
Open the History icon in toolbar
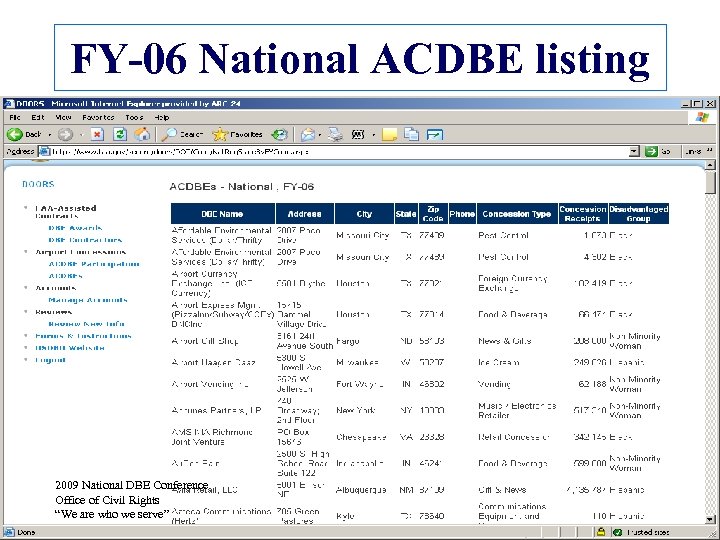coord(279,134)
